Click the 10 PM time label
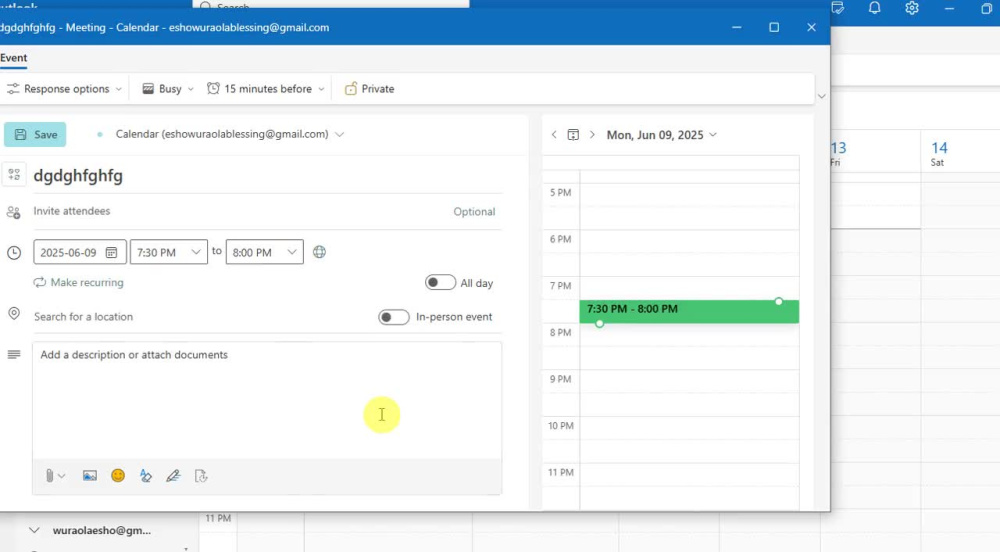The height and width of the screenshot is (552, 1000). [x=561, y=426]
